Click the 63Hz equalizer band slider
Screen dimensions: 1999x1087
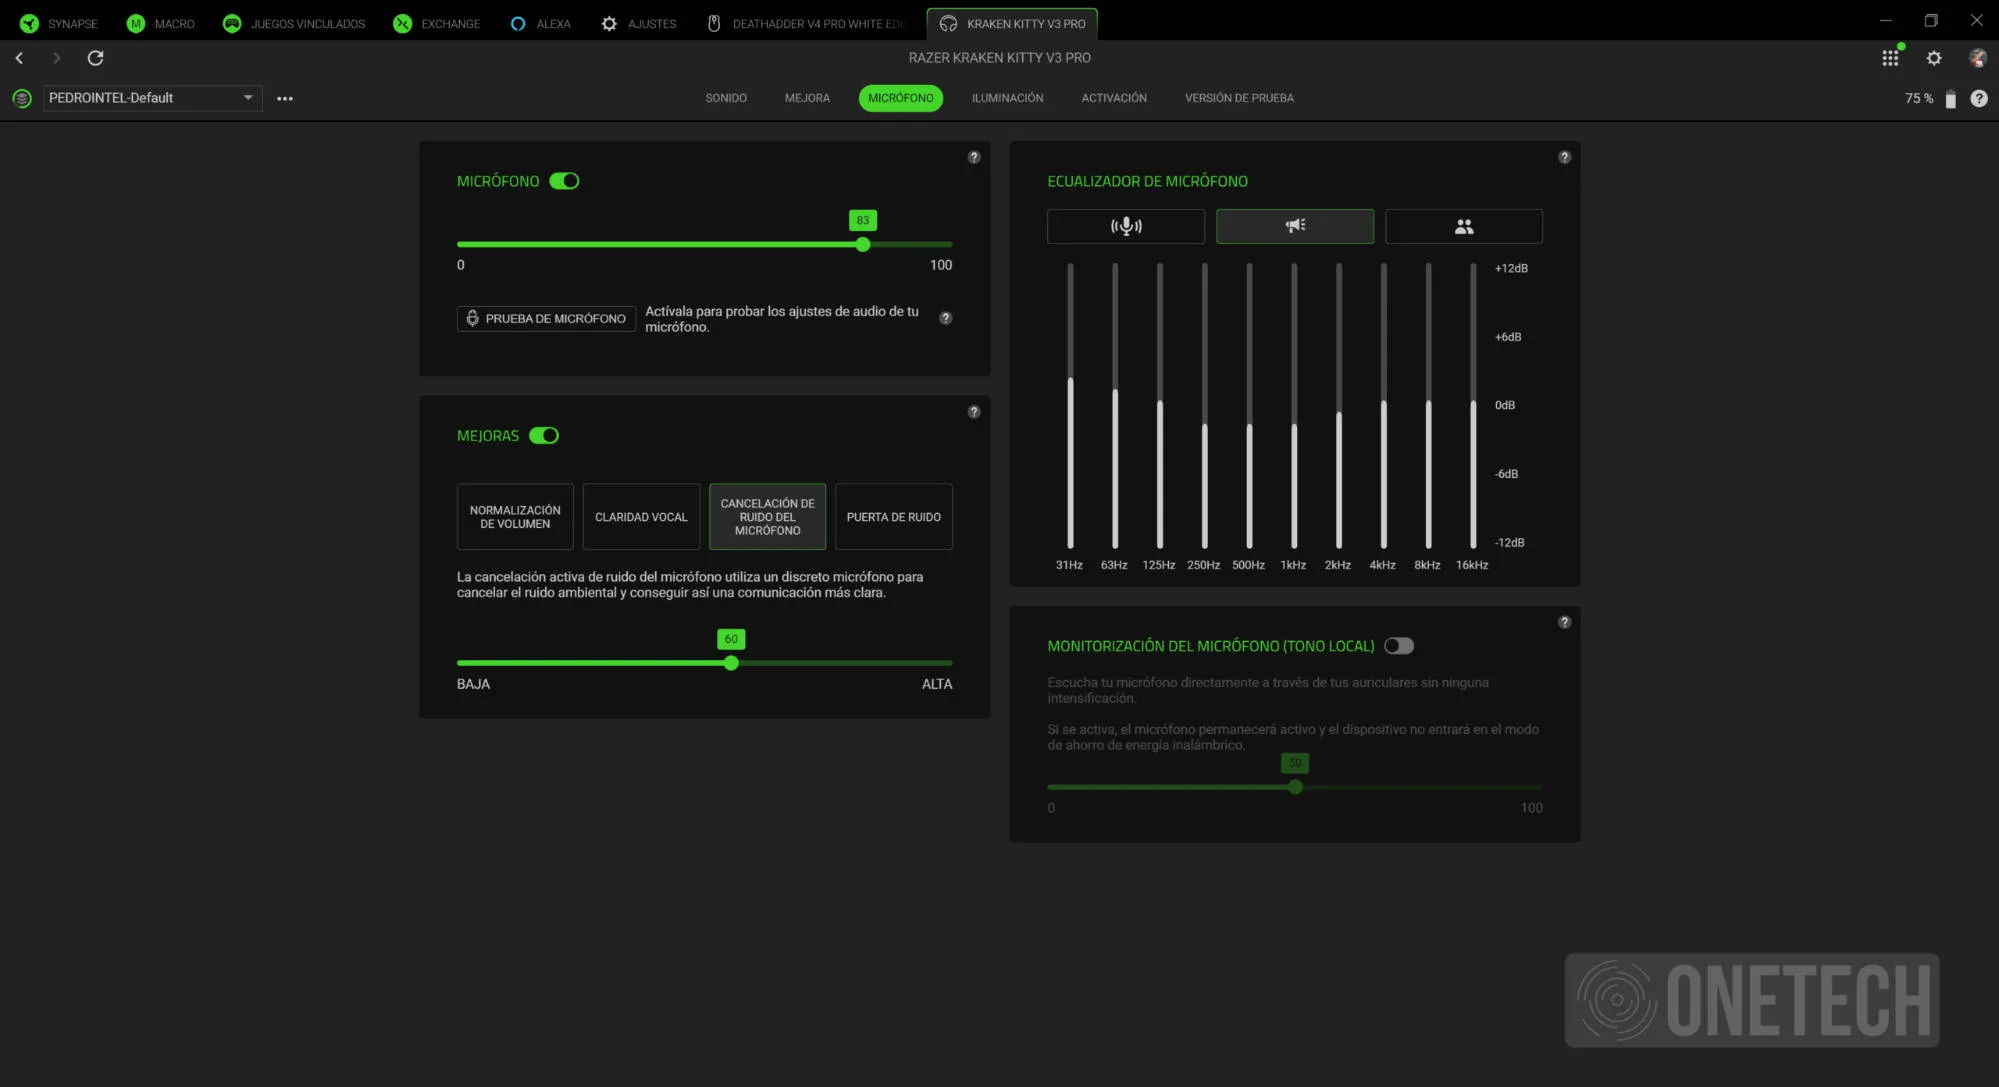(x=1115, y=406)
